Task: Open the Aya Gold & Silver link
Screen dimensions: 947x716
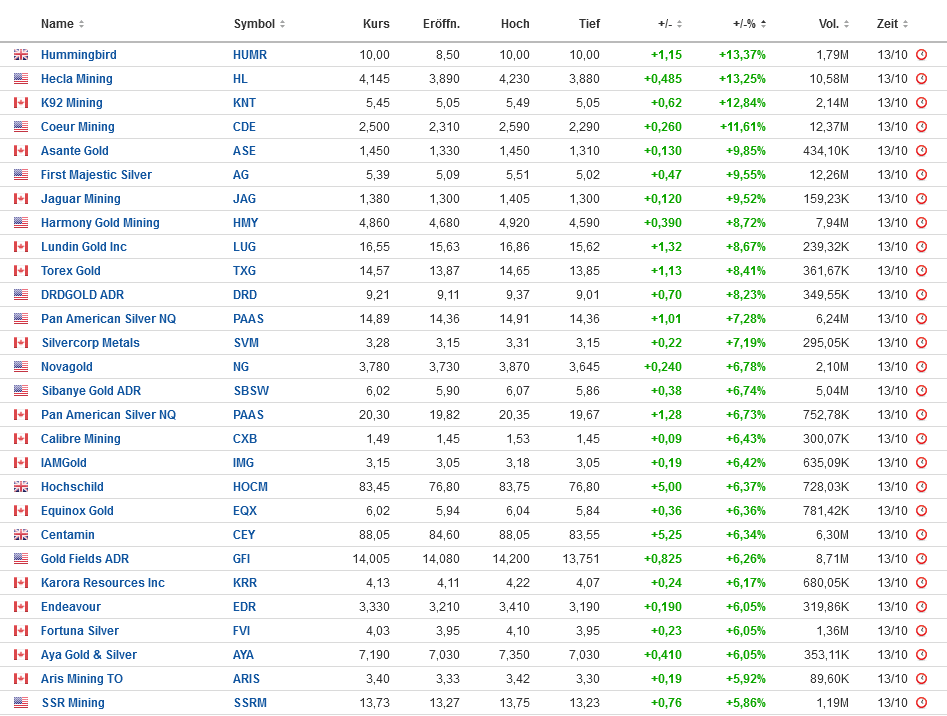Action: click(x=89, y=655)
